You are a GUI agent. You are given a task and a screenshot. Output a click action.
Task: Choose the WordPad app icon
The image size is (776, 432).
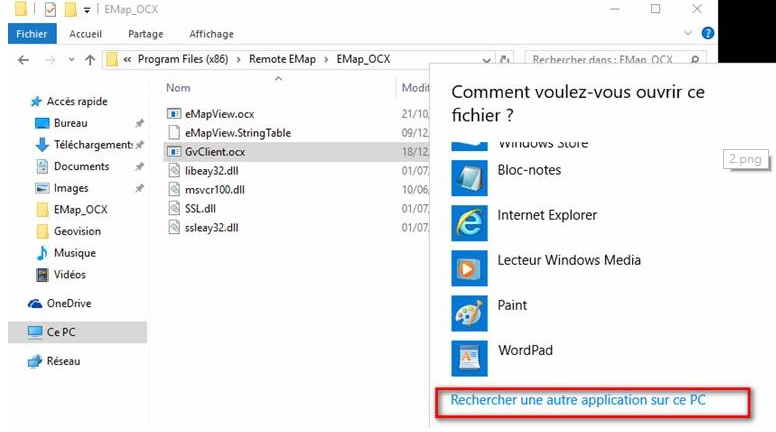click(469, 358)
